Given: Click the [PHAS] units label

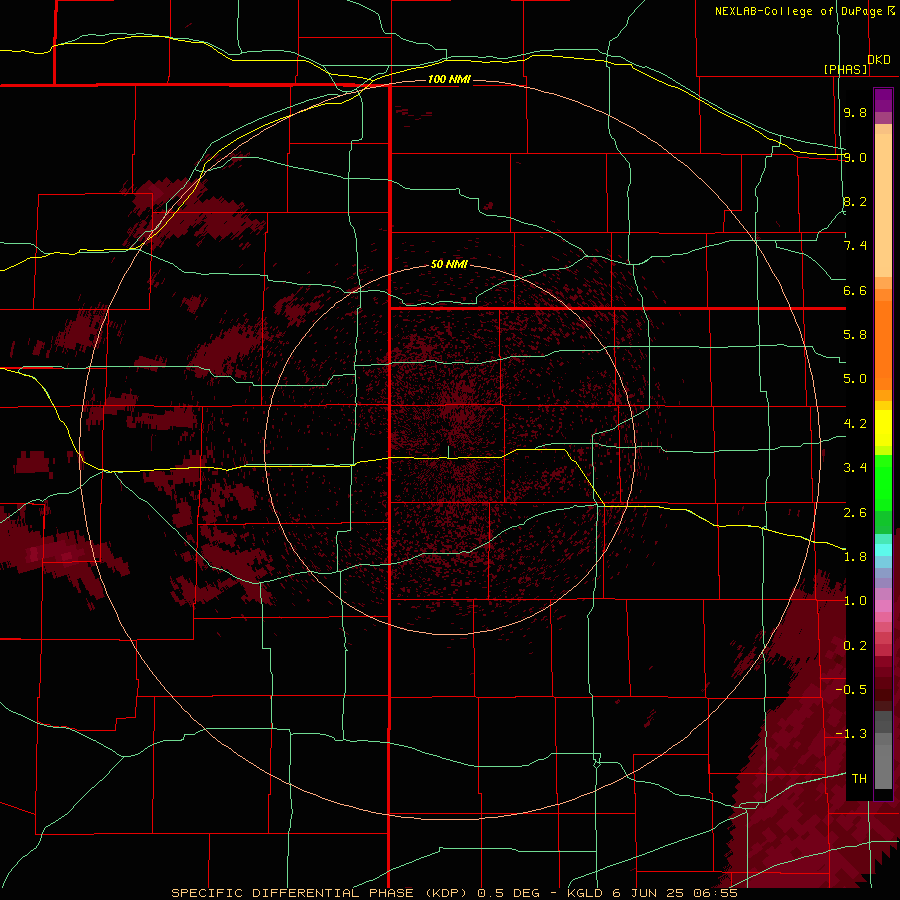Looking at the screenshot, I should click(845, 69).
